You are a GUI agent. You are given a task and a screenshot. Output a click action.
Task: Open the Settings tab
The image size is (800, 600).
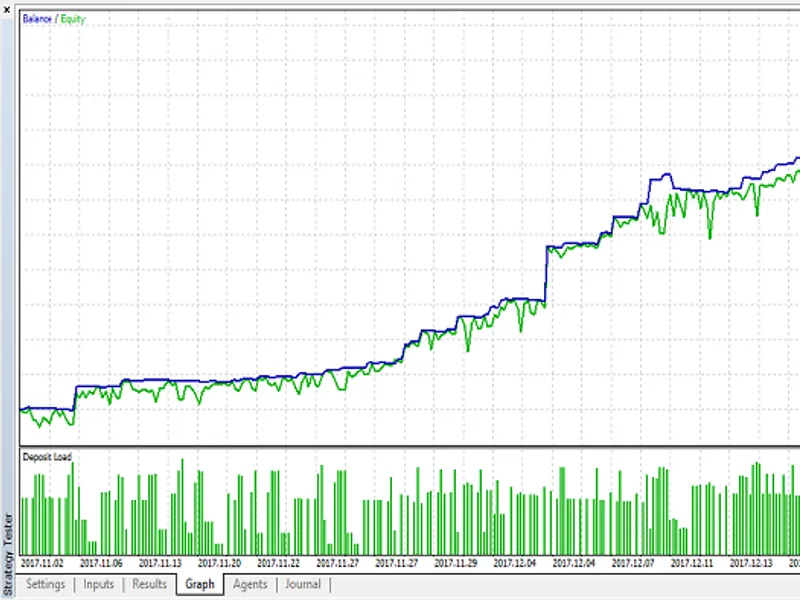point(45,584)
